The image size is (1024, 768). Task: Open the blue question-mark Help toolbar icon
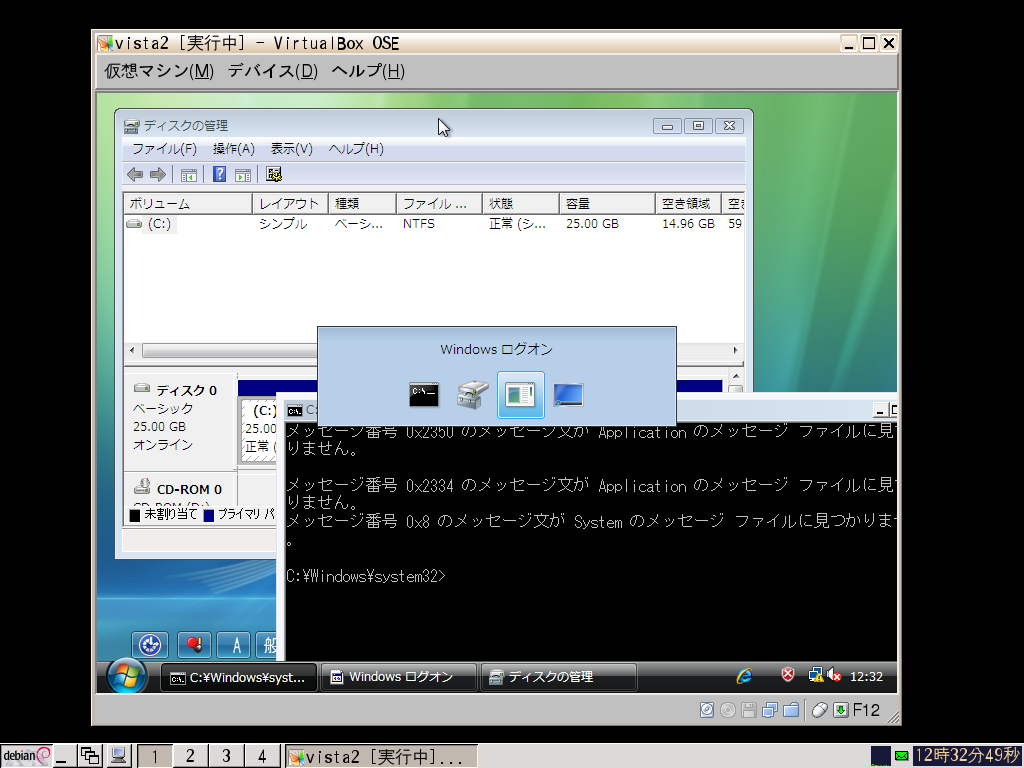219,174
